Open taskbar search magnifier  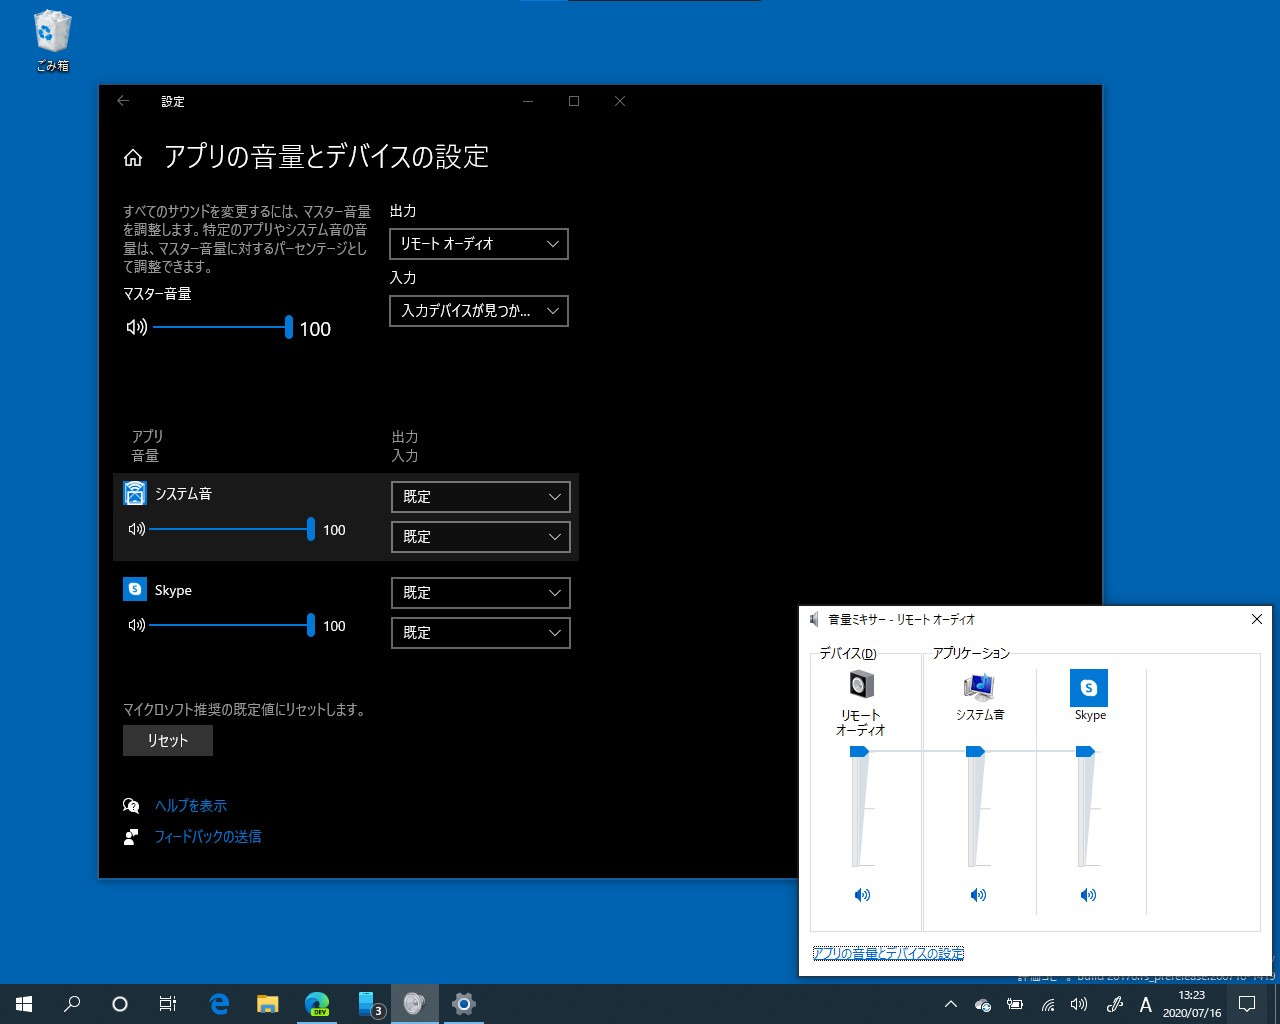(72, 1004)
